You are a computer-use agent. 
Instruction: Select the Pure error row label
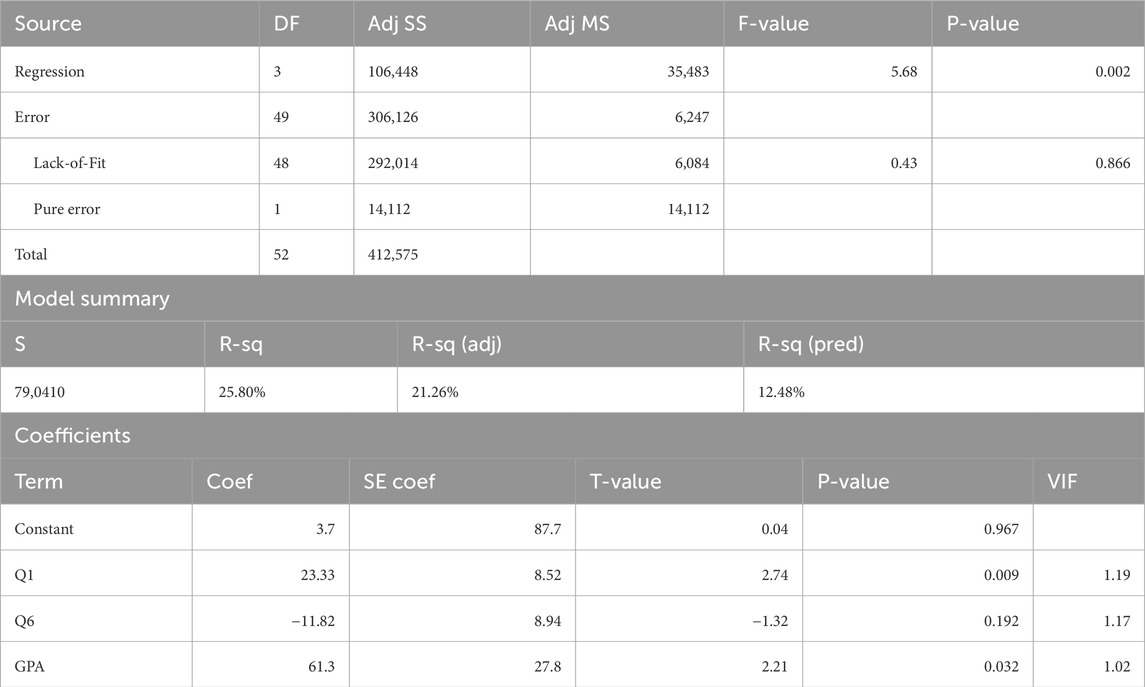click(x=67, y=209)
